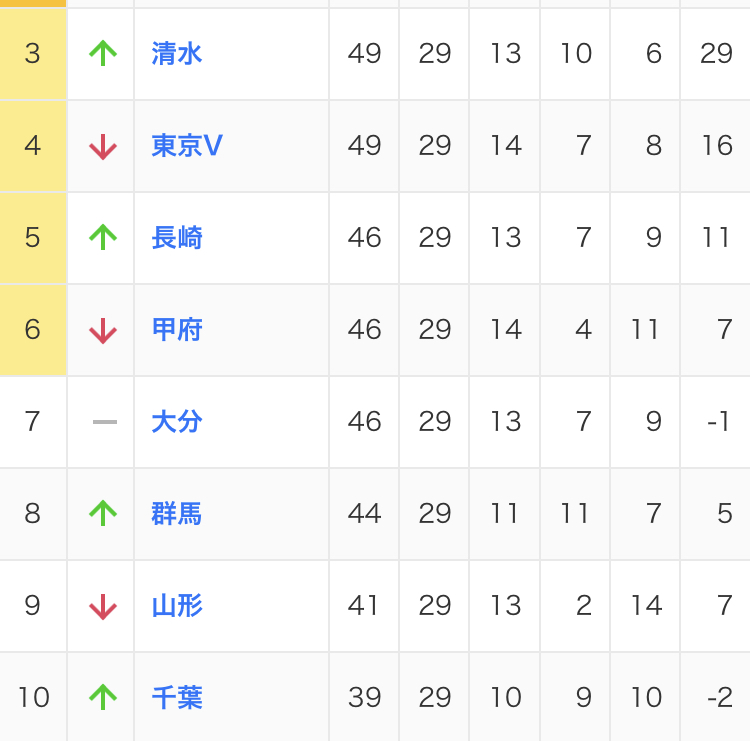Open the 長崎 team link
Image resolution: width=750 pixels, height=741 pixels.
177,238
